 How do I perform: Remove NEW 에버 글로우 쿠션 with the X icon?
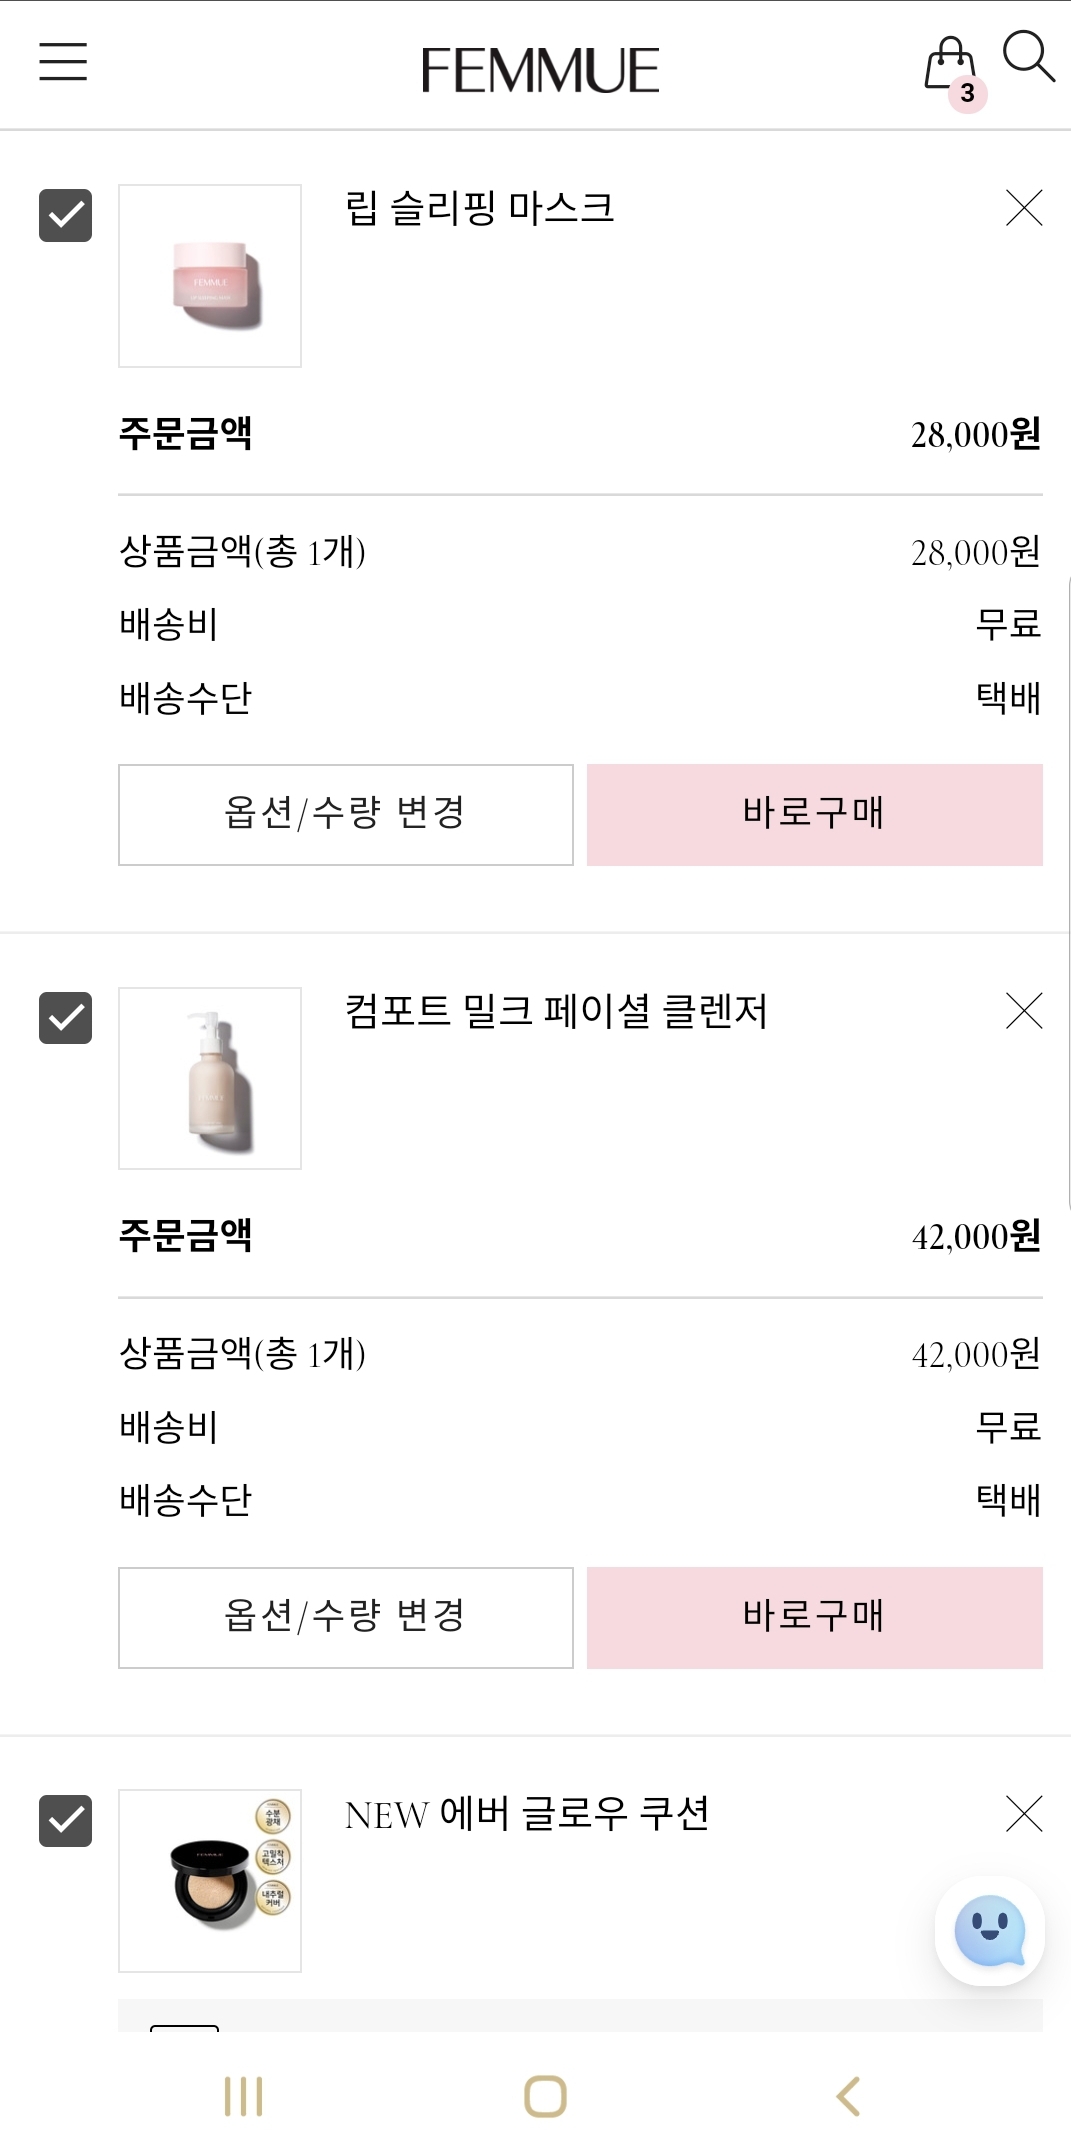(x=1024, y=1813)
